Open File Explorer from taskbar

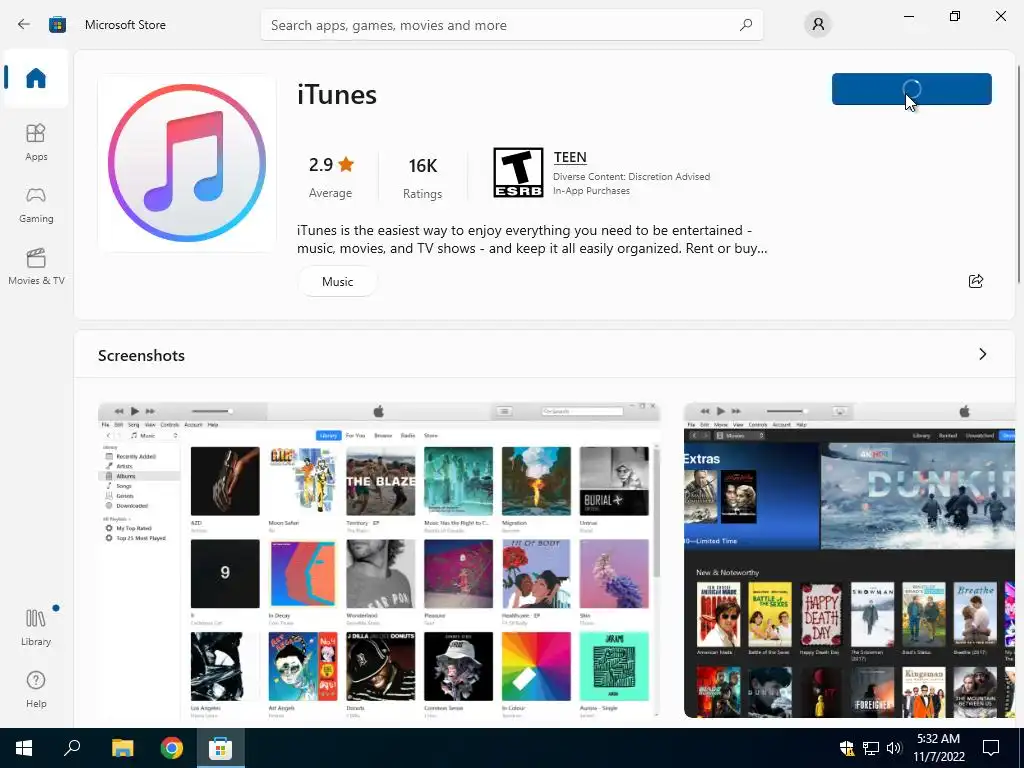coord(122,748)
